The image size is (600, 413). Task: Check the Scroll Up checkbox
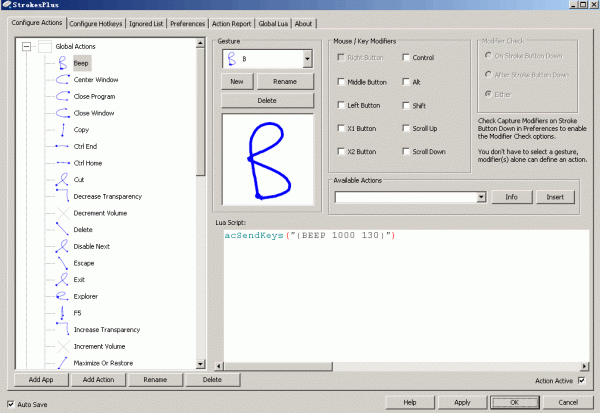[x=406, y=128]
